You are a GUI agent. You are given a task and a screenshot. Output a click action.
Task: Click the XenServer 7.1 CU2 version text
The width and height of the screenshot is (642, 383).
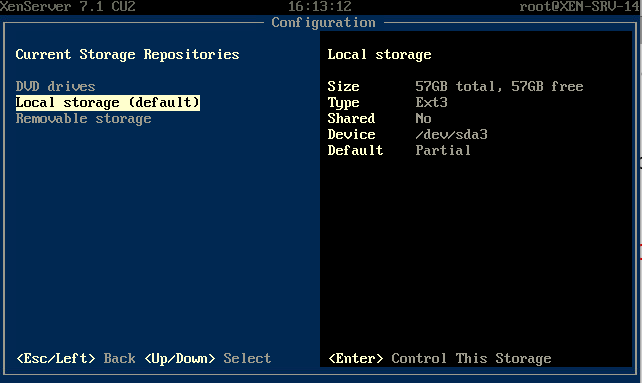click(68, 7)
